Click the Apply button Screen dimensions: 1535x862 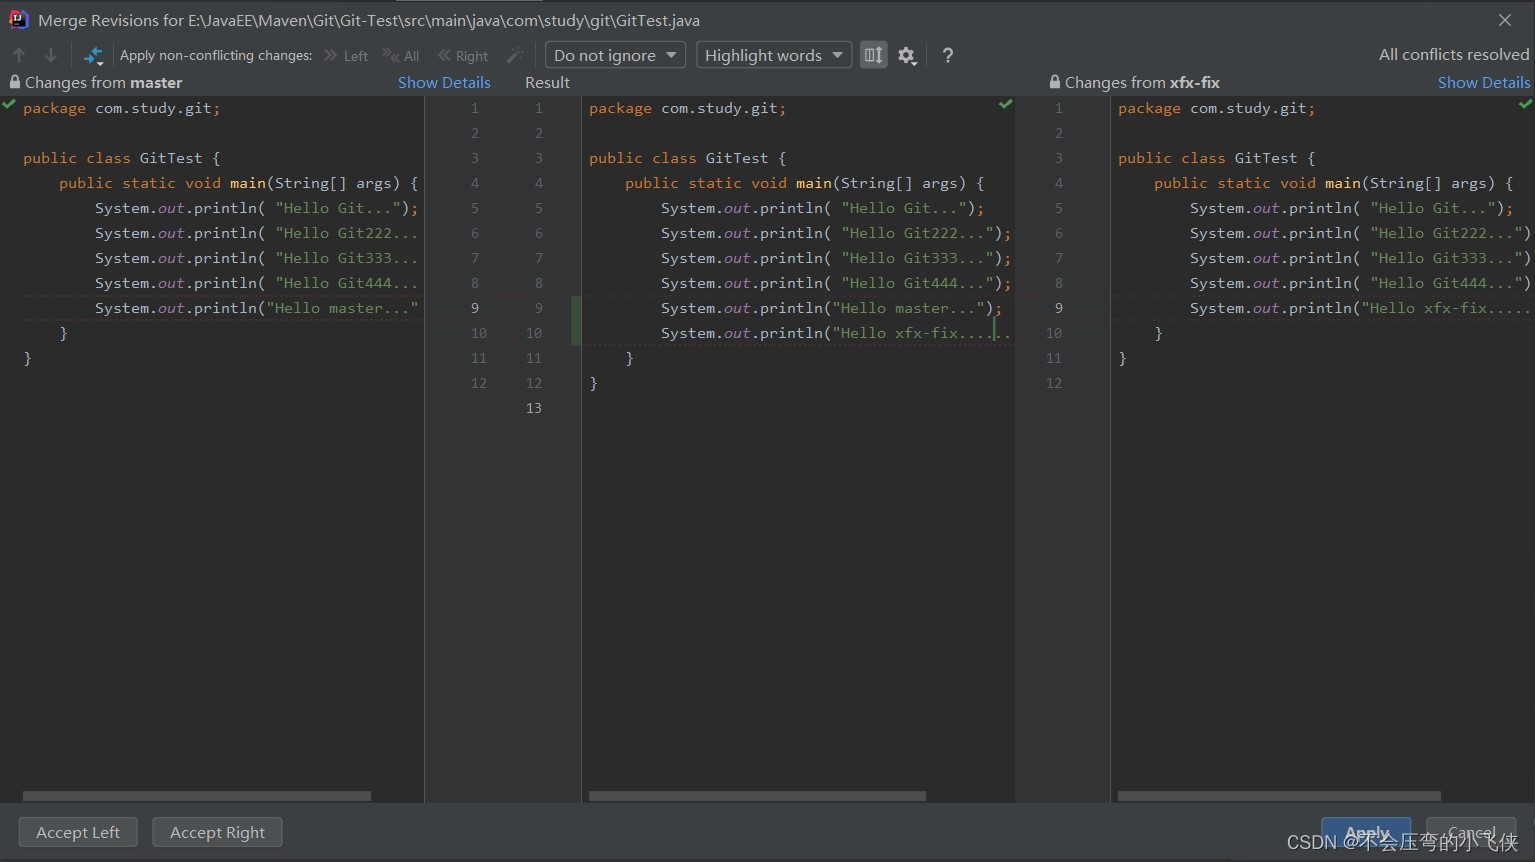pyautogui.click(x=1366, y=832)
